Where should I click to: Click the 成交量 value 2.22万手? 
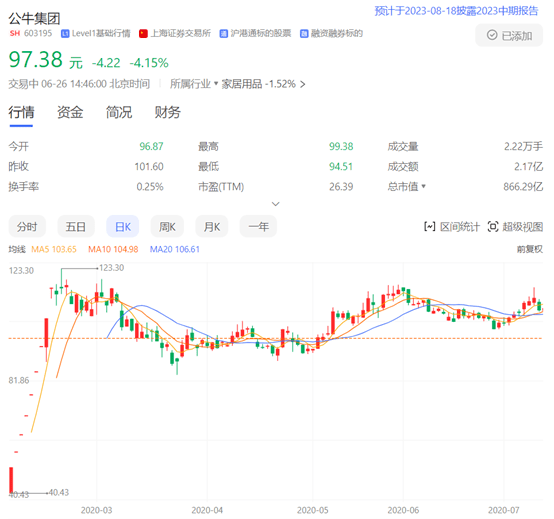tap(523, 146)
